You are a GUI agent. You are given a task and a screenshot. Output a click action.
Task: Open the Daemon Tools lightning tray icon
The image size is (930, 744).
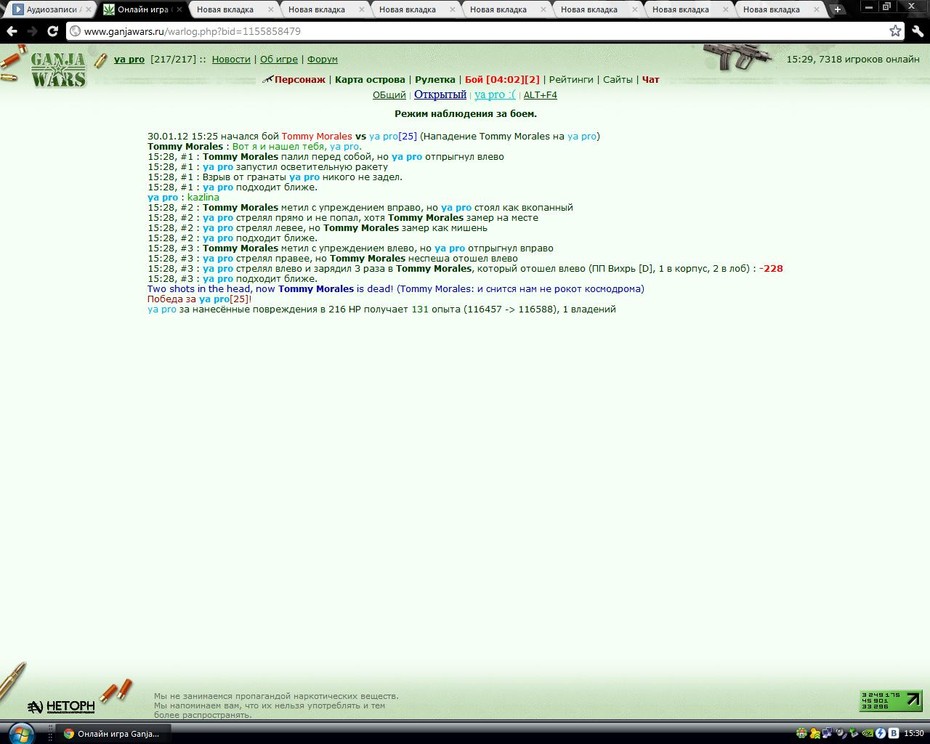[x=881, y=733]
